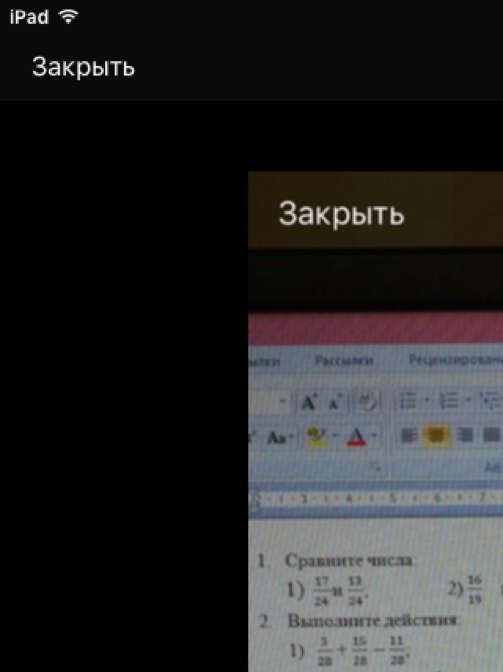Viewport: 503px width, 672px height.
Task: Click the grow font (large A) icon
Action: (309, 403)
